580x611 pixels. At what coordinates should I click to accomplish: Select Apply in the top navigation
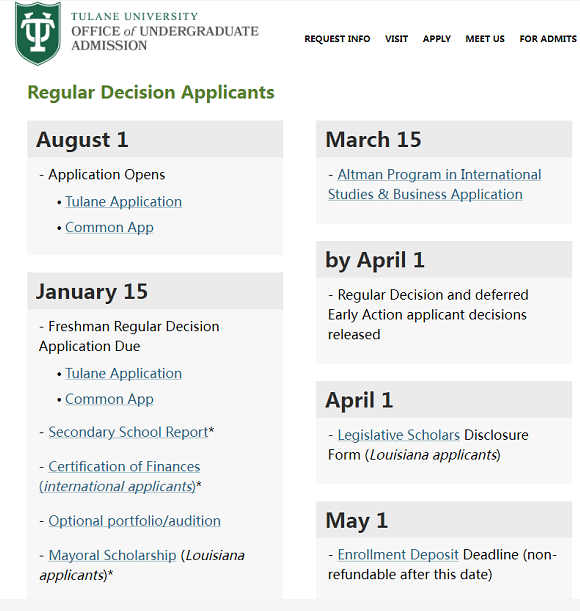437,39
